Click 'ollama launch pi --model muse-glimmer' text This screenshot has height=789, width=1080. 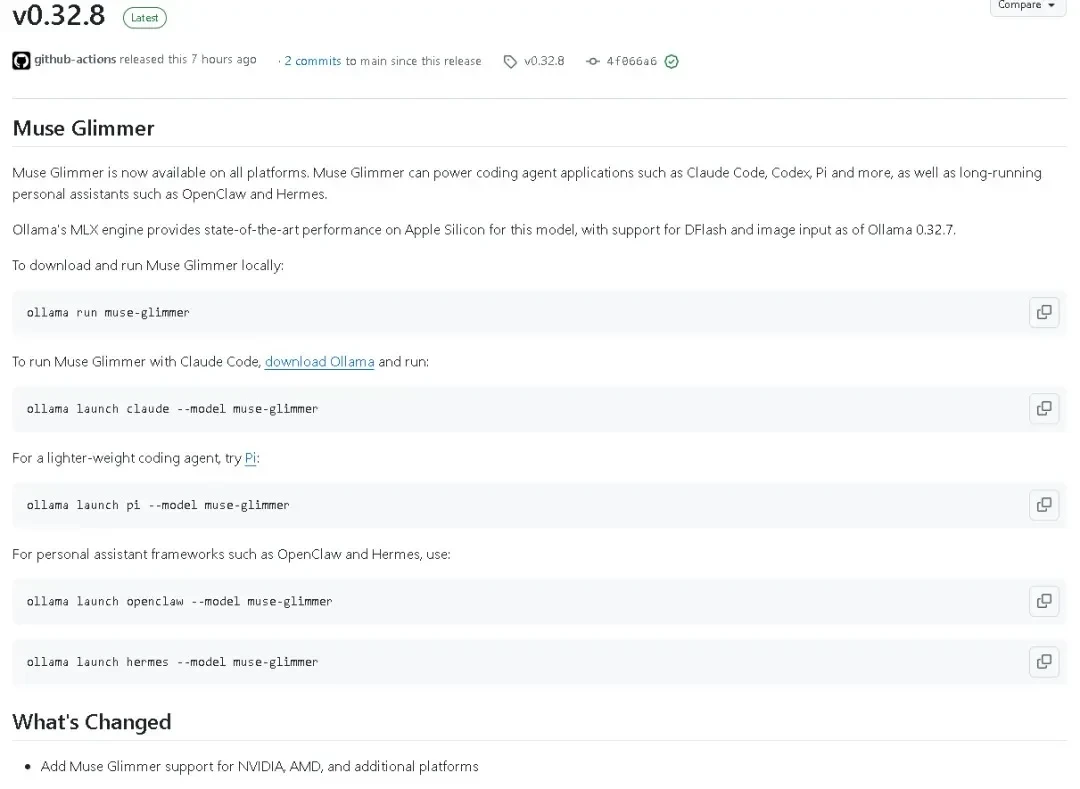point(158,505)
